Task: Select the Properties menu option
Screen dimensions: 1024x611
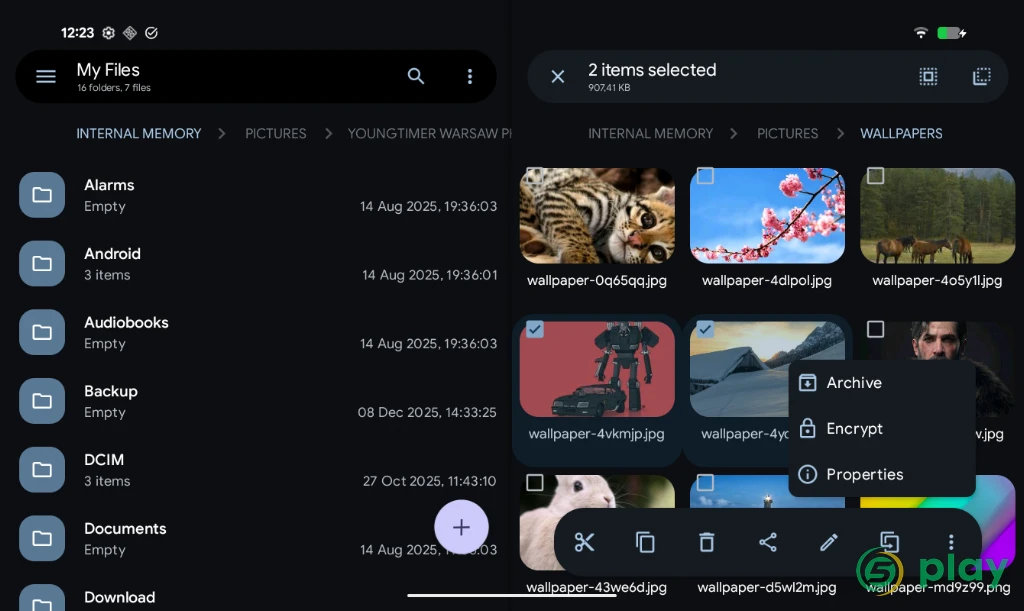Action: coord(882,475)
